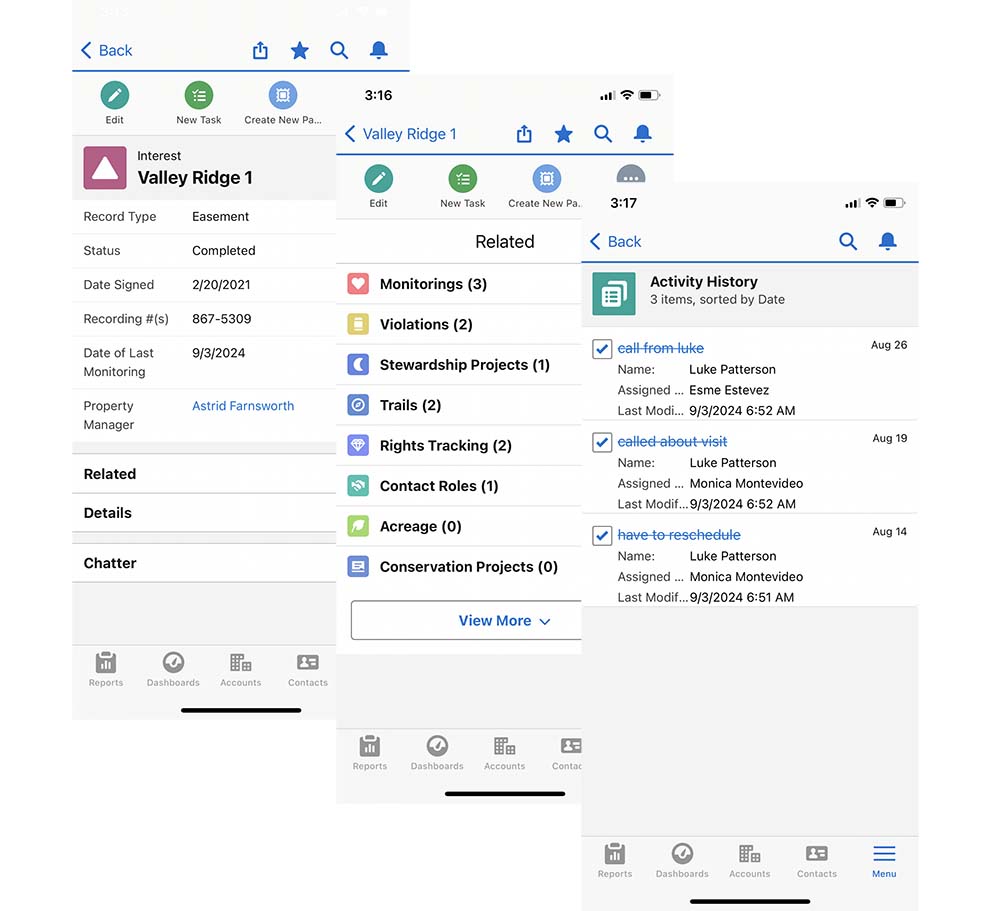Expand the View More dropdown
Viewport: 1000px width, 911px height.
pos(503,621)
